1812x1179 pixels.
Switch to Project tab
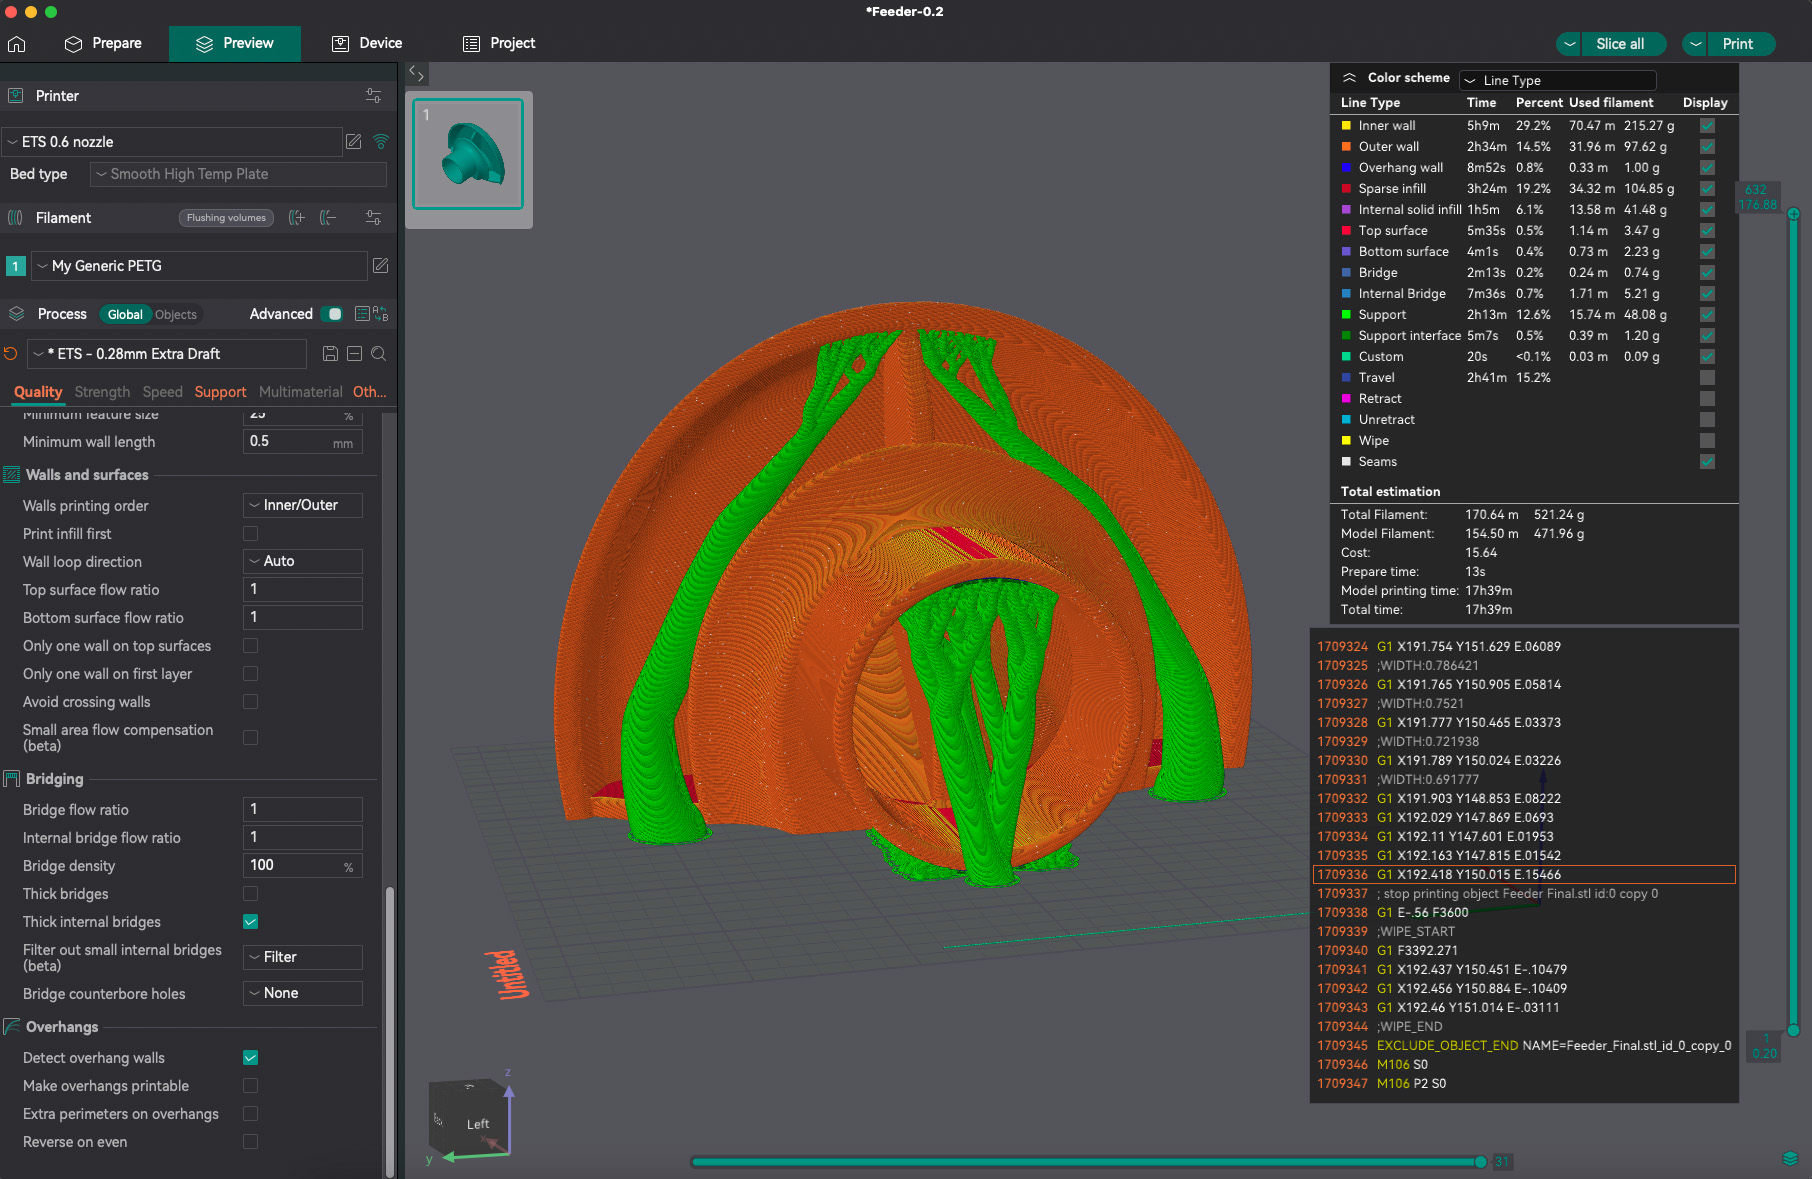tap(499, 44)
